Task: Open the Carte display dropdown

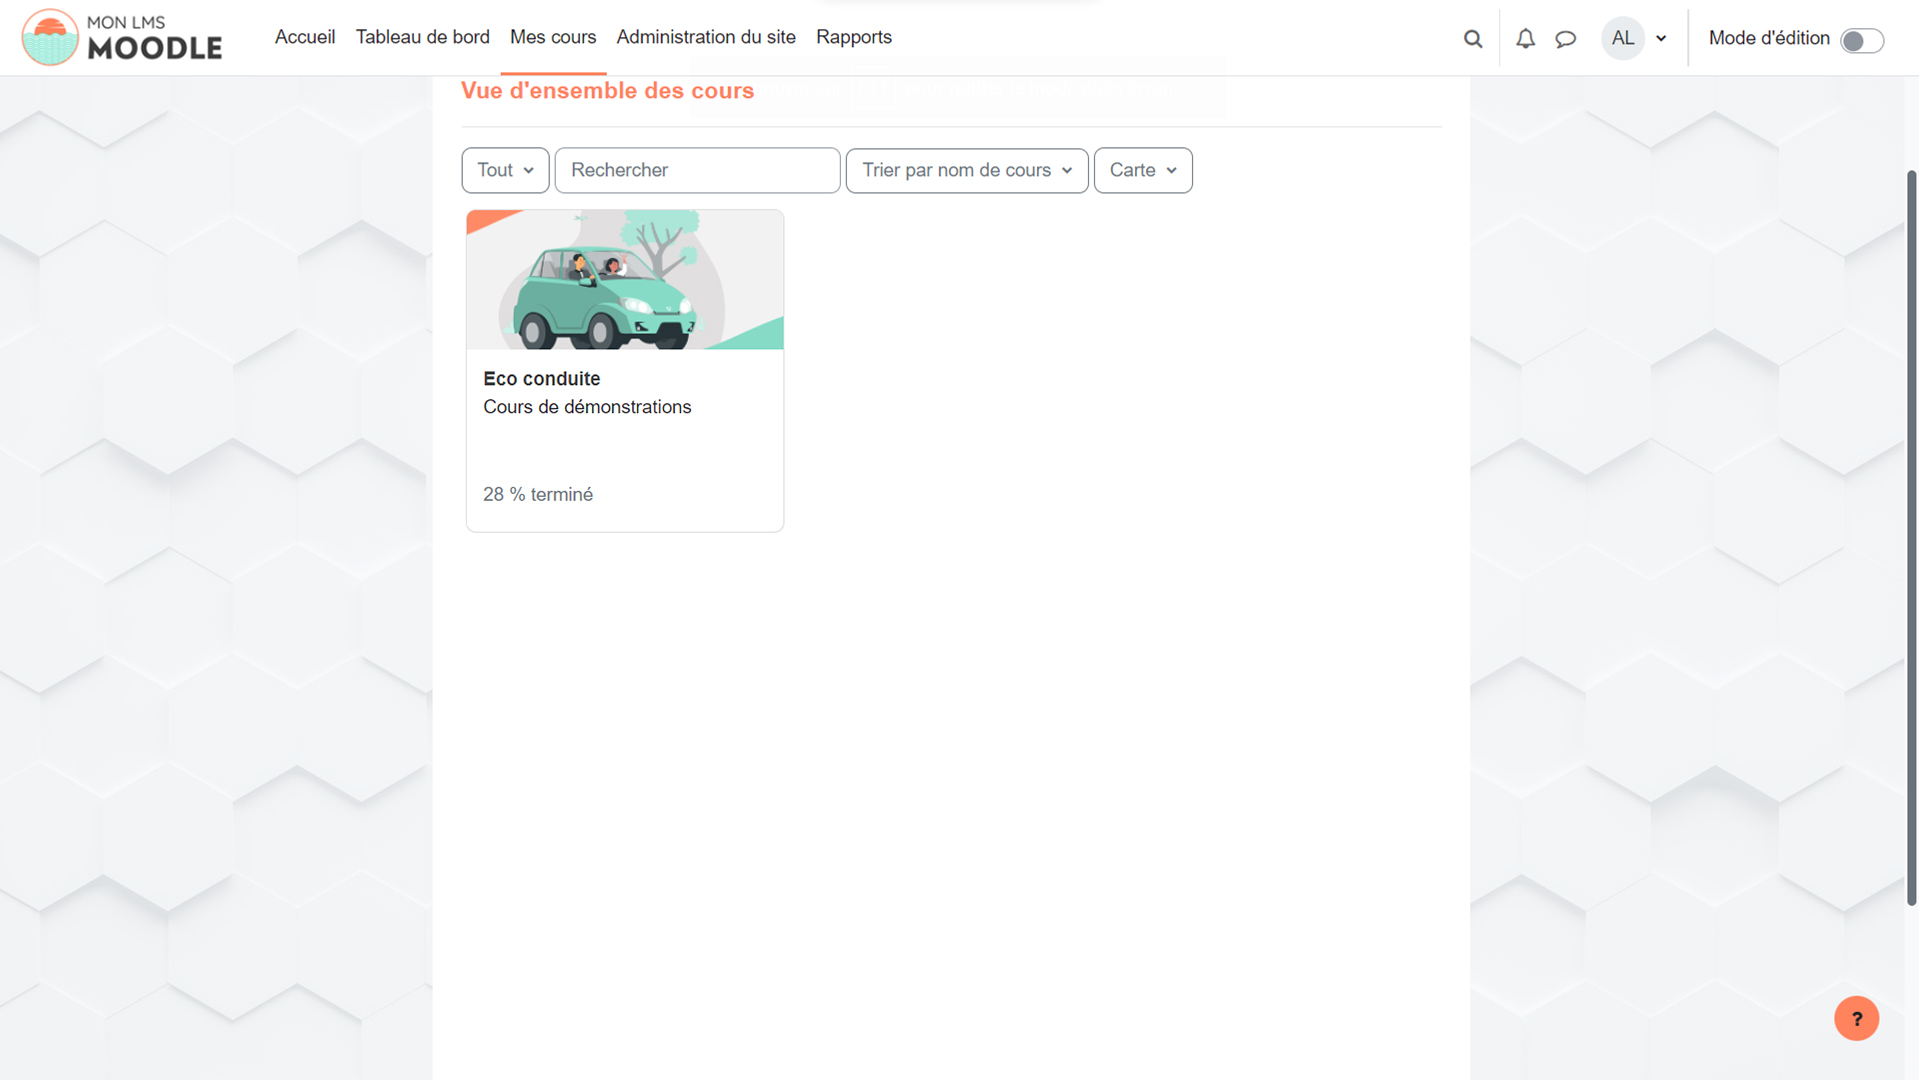Action: pyautogui.click(x=1142, y=170)
